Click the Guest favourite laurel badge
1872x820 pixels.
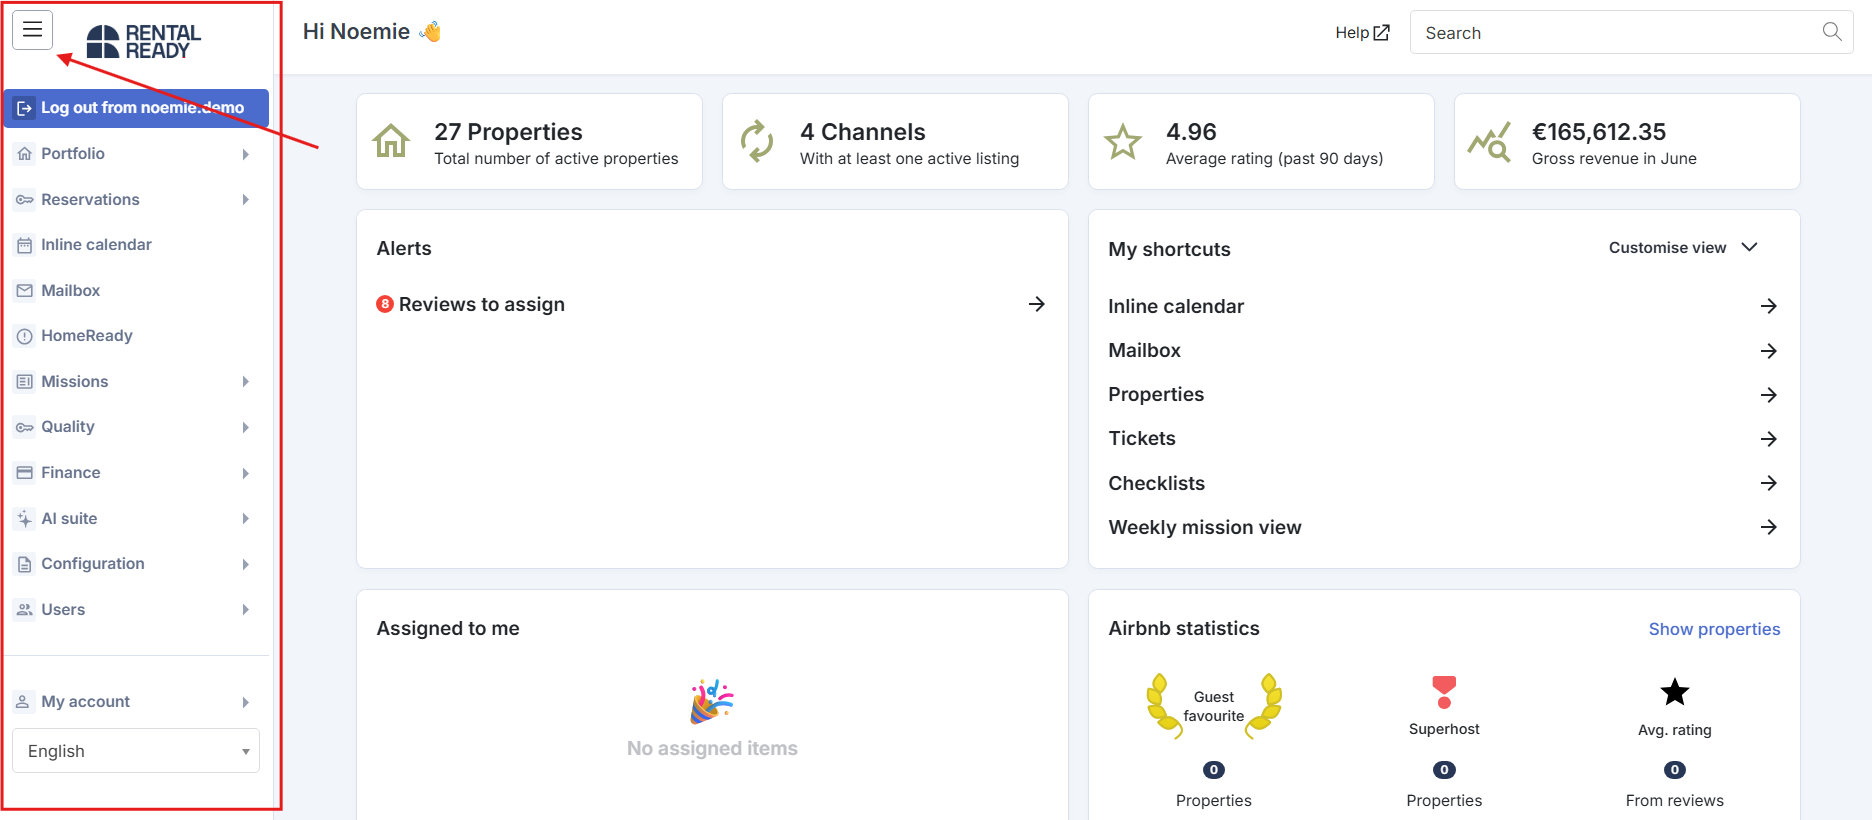tap(1214, 706)
